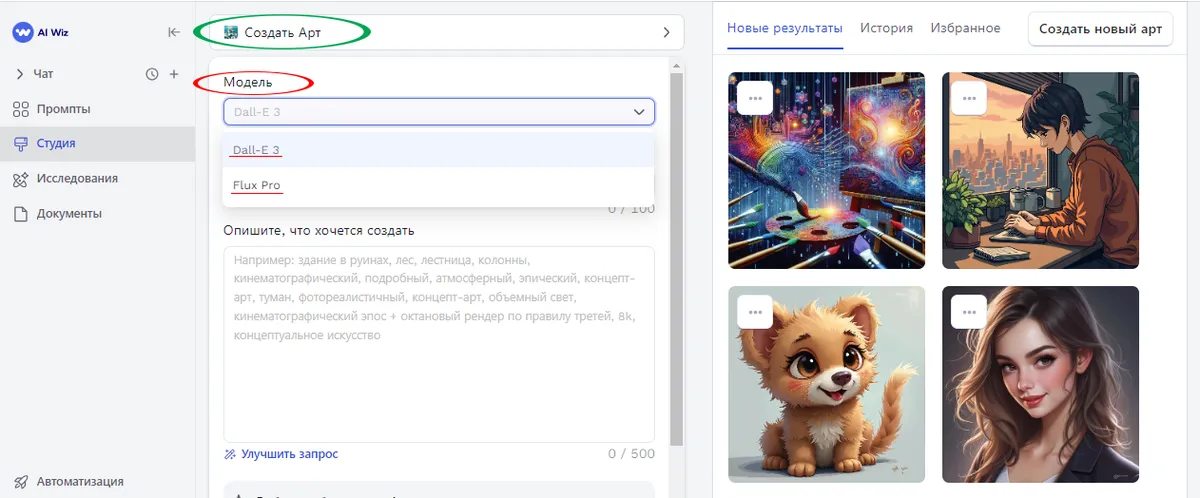This screenshot has width=1200, height=498.
Task: Open three-dot menu on woman portrait image
Action: (969, 312)
